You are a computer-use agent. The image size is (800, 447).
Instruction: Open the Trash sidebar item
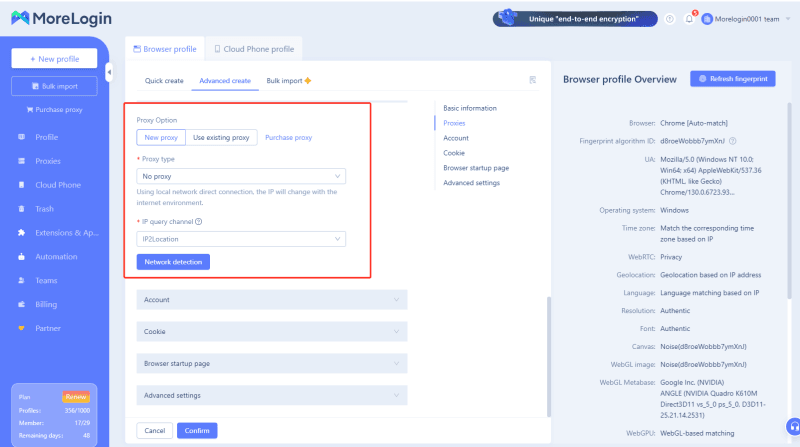tap(44, 209)
